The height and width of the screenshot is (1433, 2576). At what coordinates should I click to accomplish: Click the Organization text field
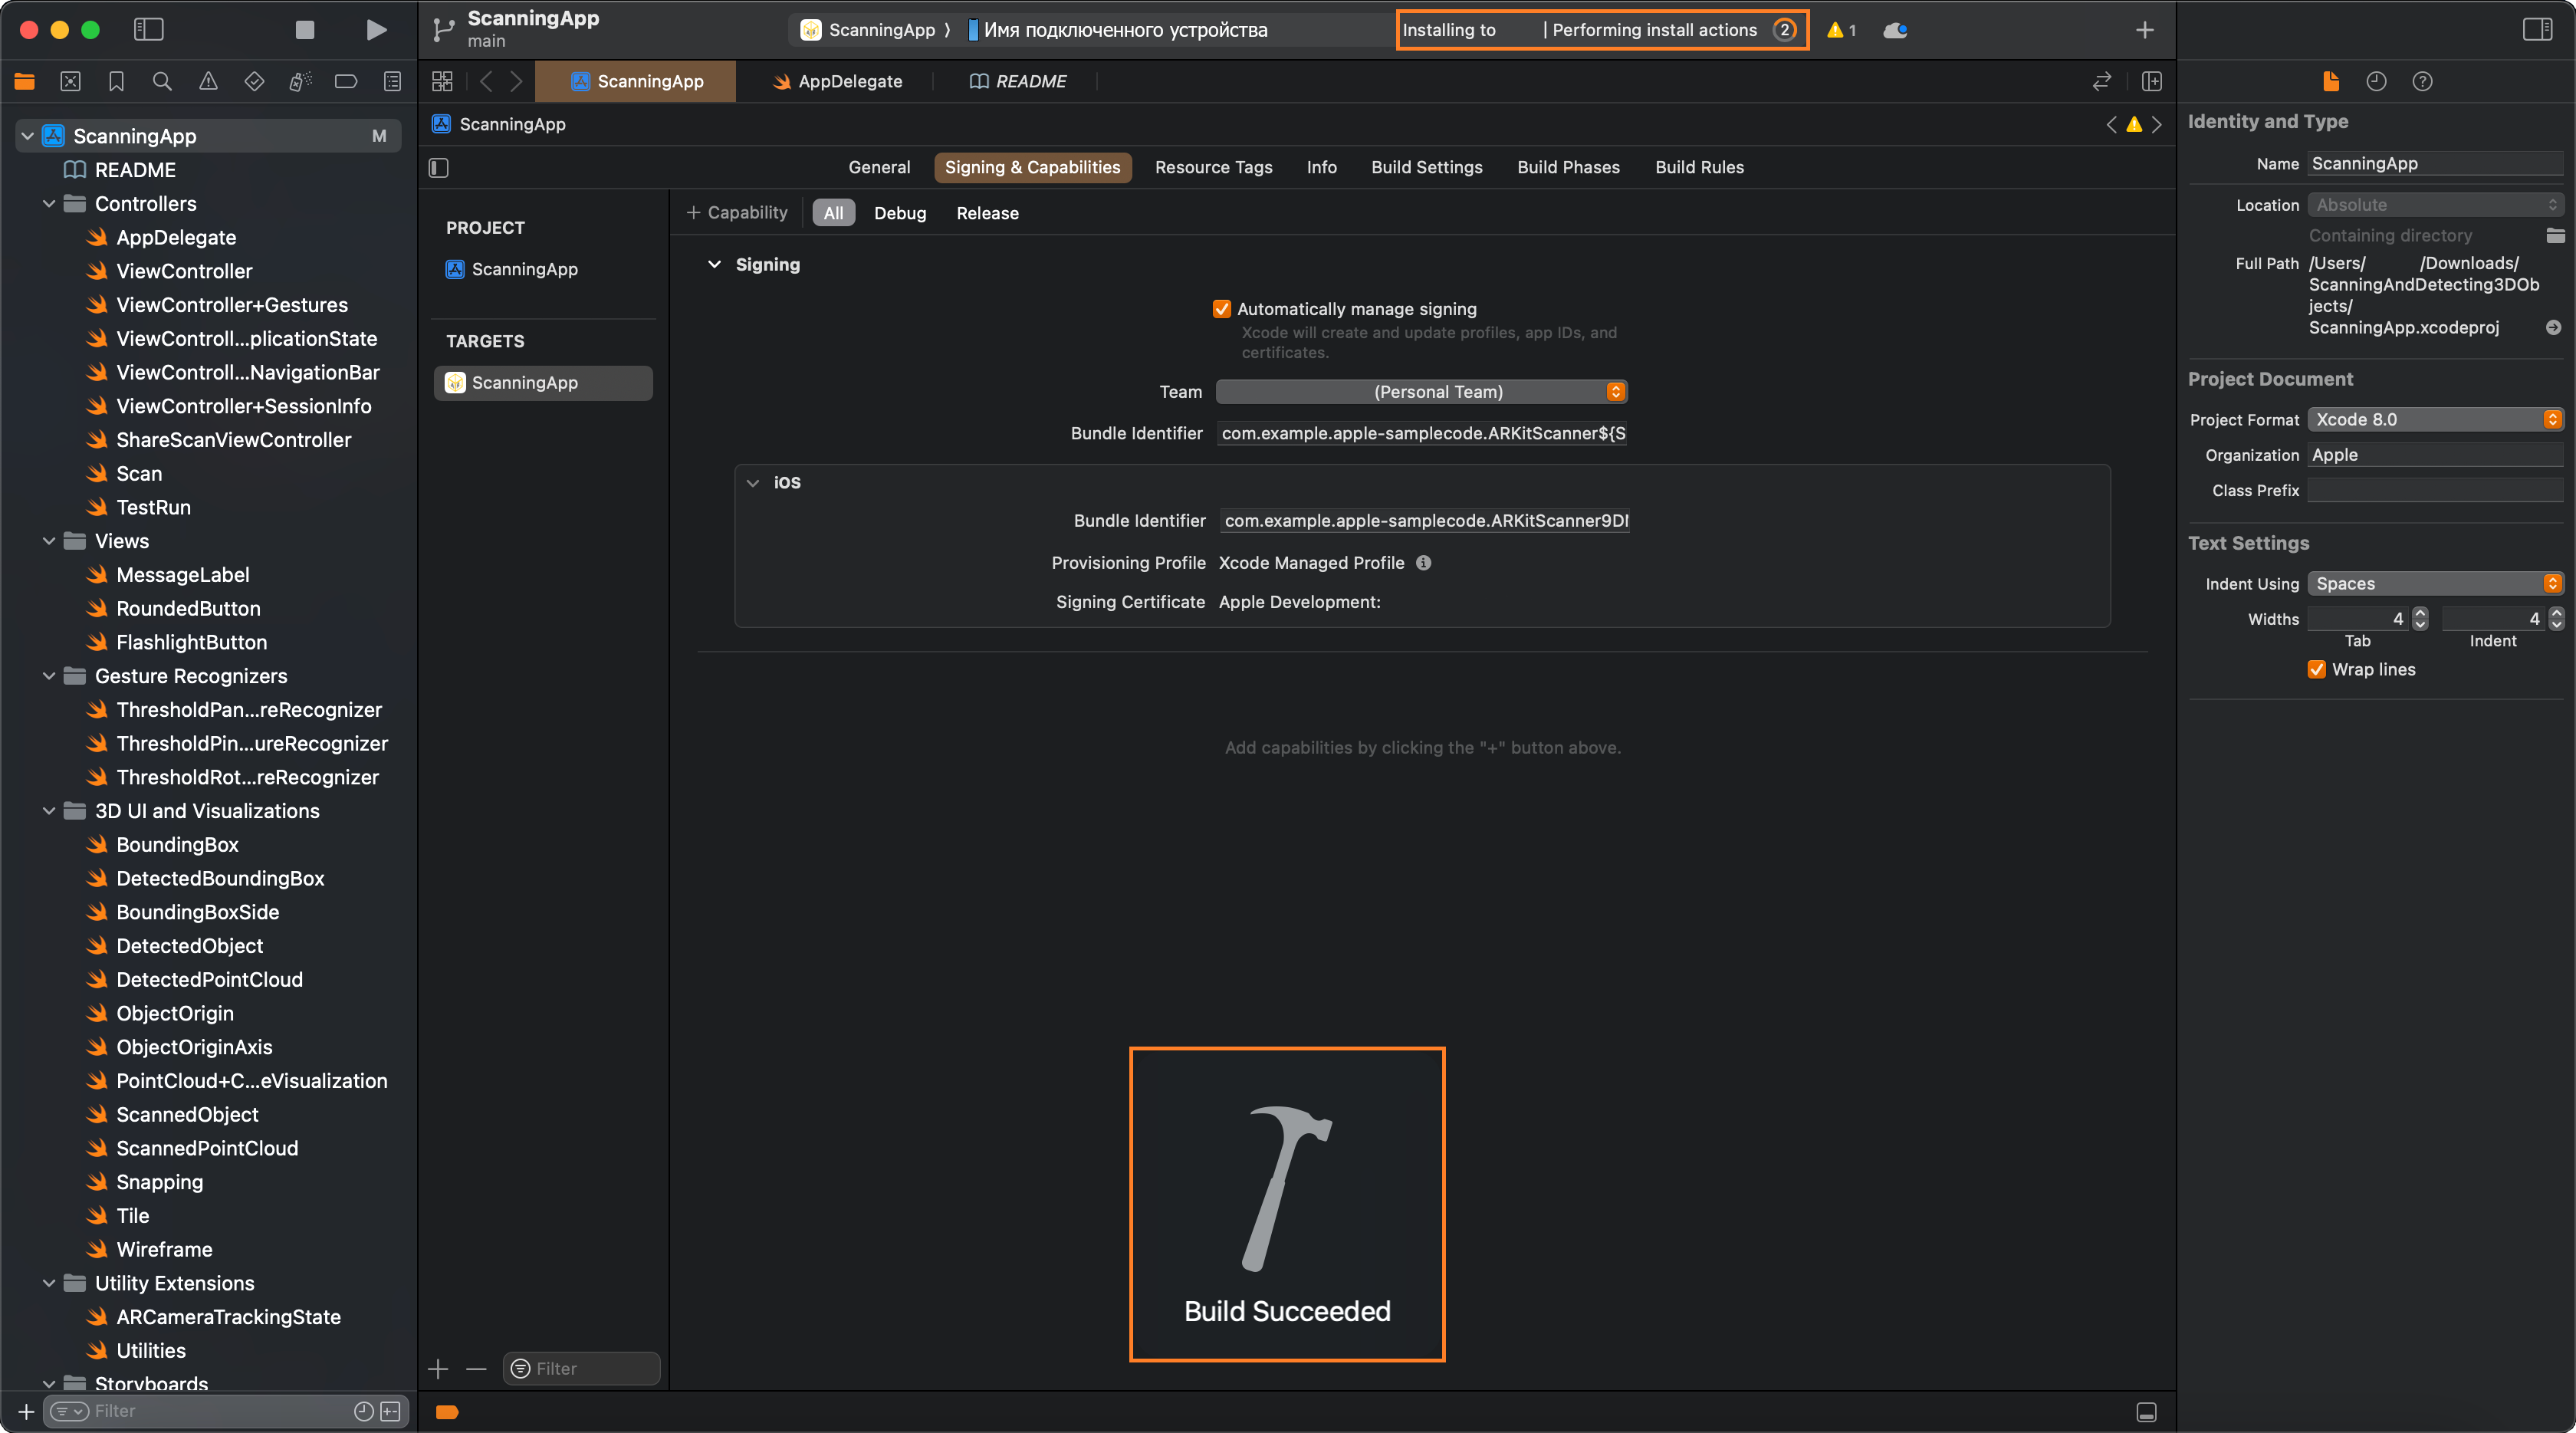click(x=2435, y=455)
